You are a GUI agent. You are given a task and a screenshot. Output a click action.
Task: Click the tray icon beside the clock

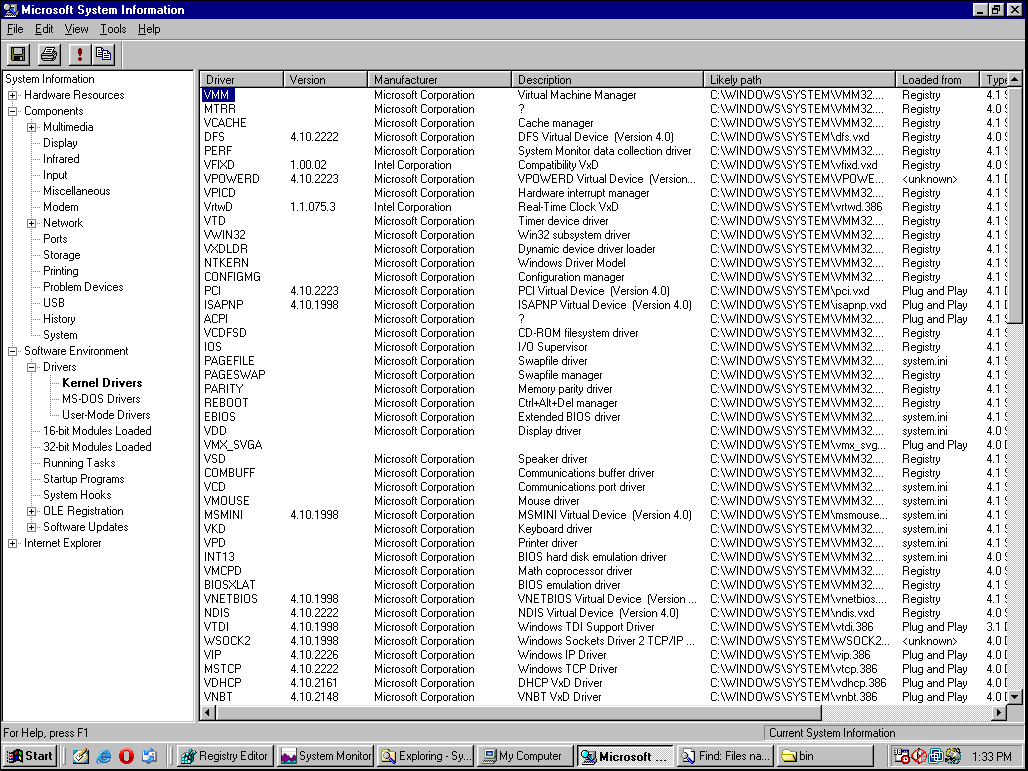[x=953, y=756]
